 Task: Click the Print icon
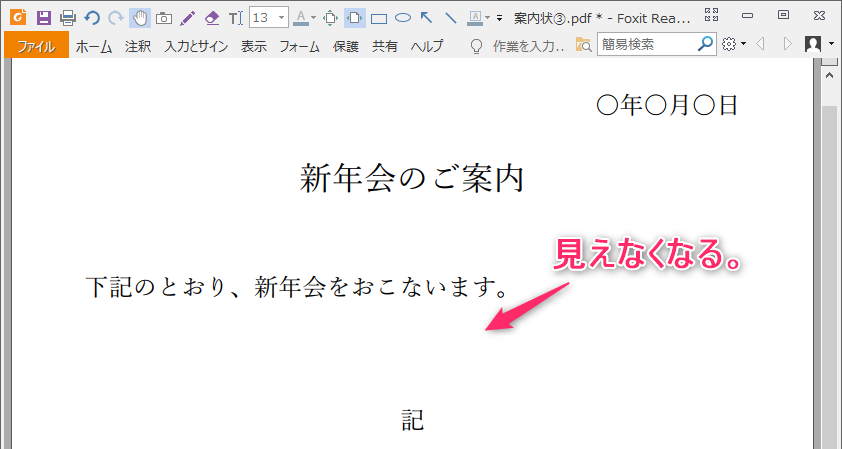pyautogui.click(x=67, y=18)
